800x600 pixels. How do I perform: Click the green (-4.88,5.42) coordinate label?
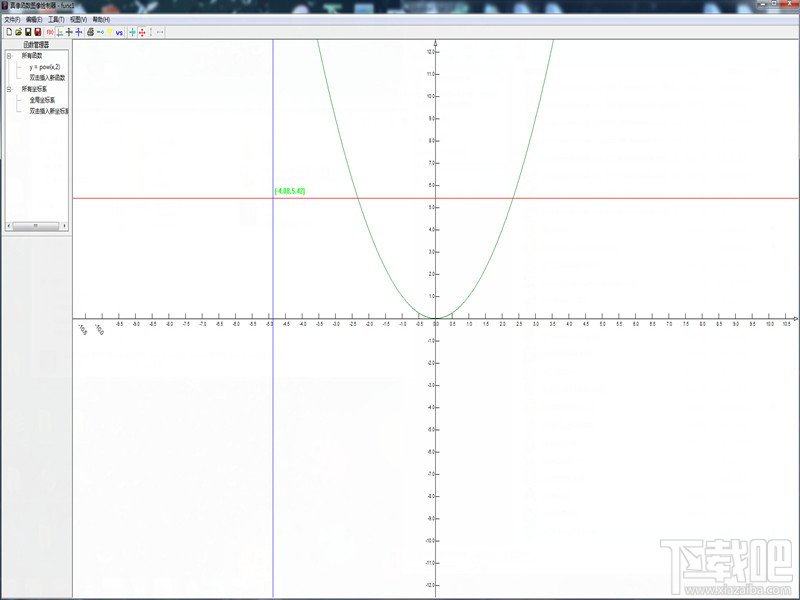point(289,190)
